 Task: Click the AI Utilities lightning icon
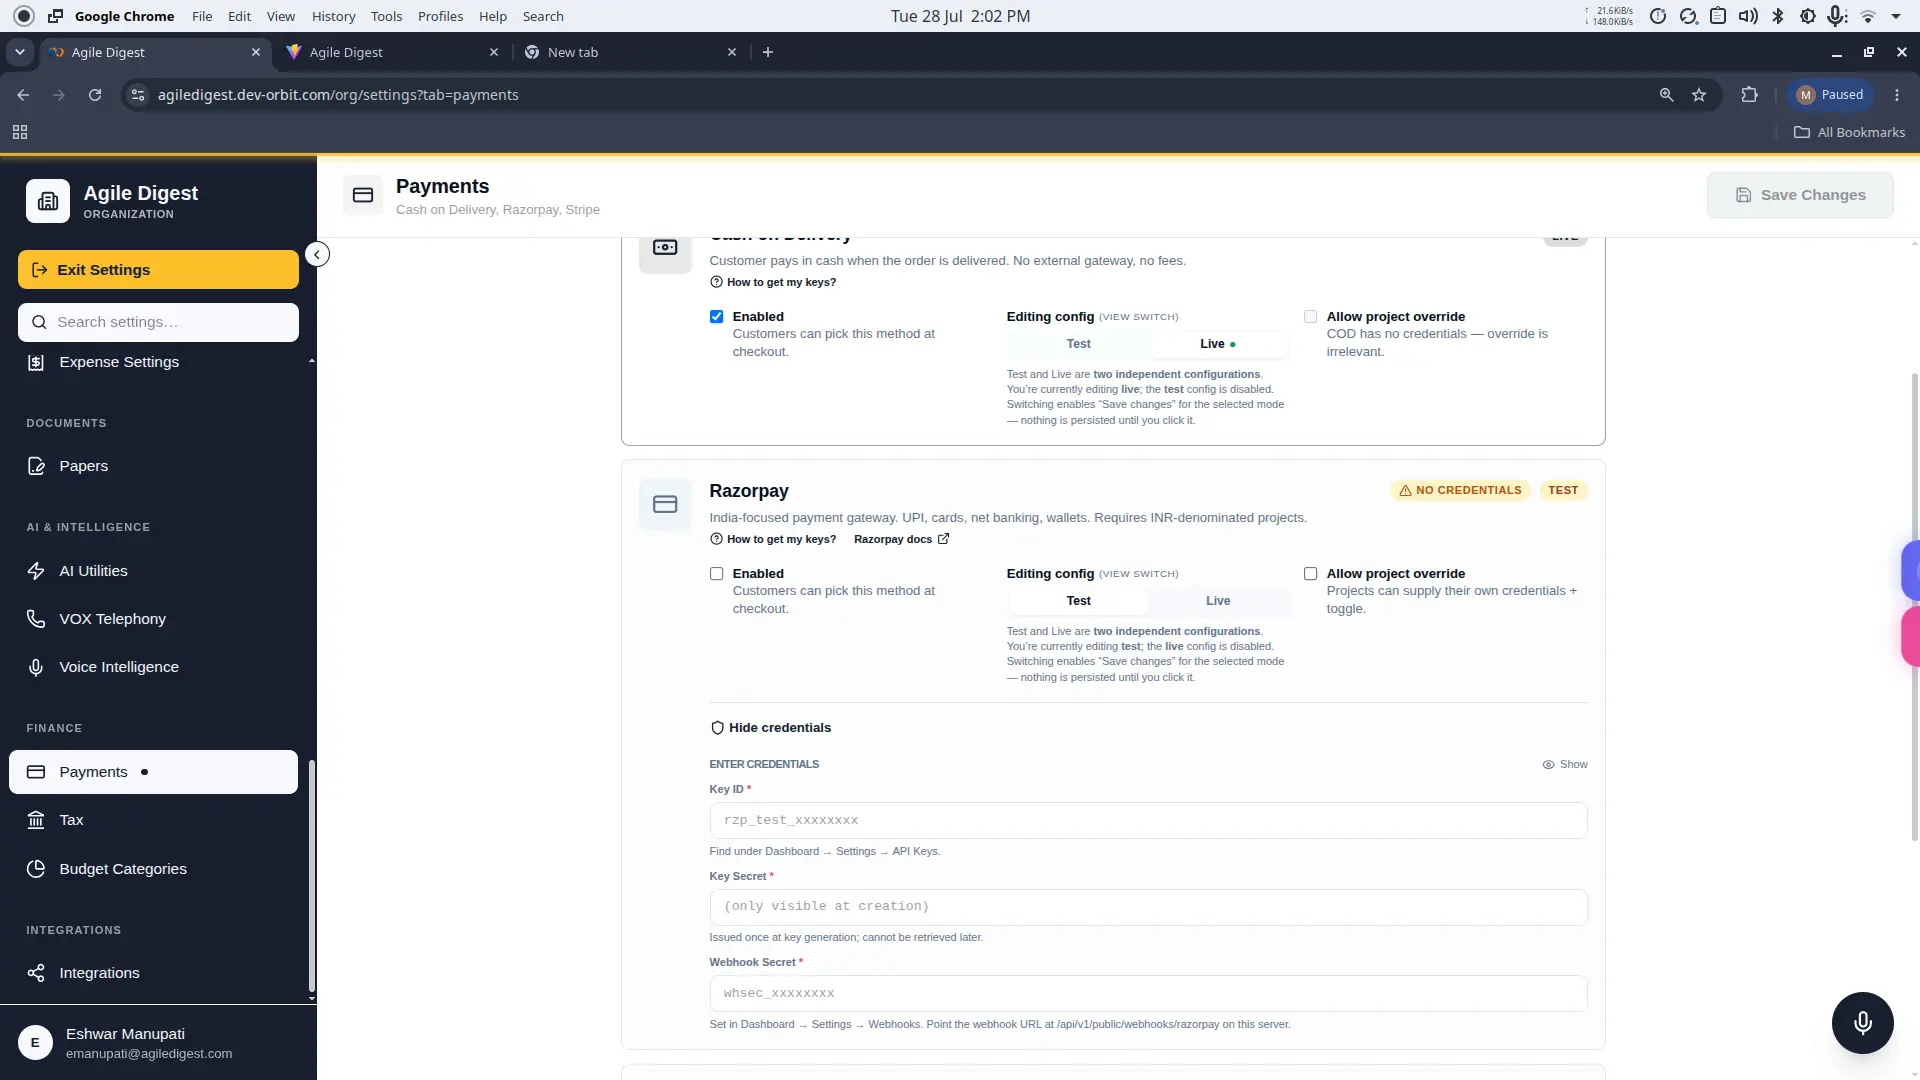36,571
